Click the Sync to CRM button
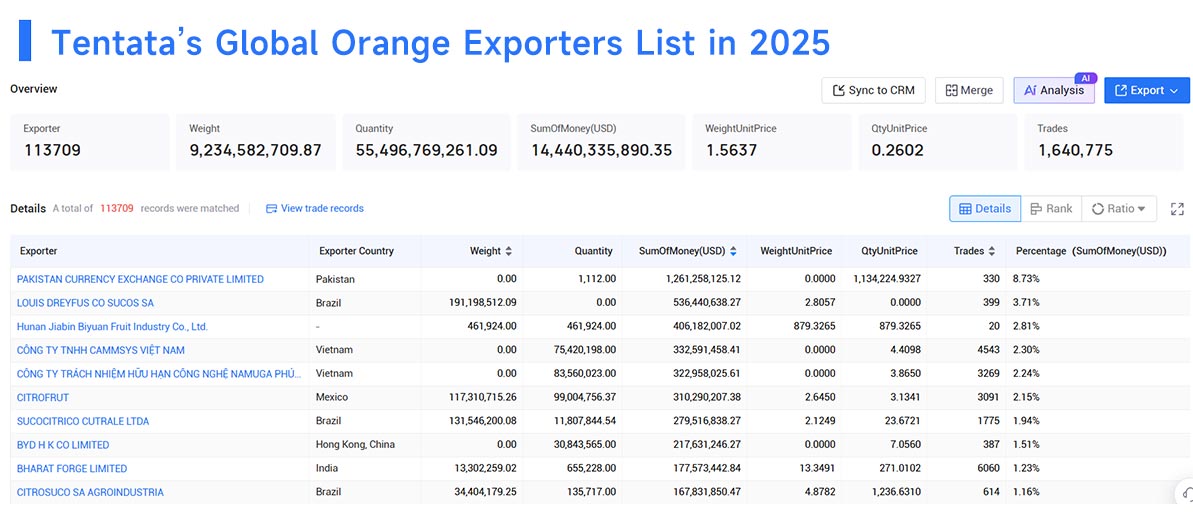Image resolution: width=1193 pixels, height=515 pixels. click(873, 91)
